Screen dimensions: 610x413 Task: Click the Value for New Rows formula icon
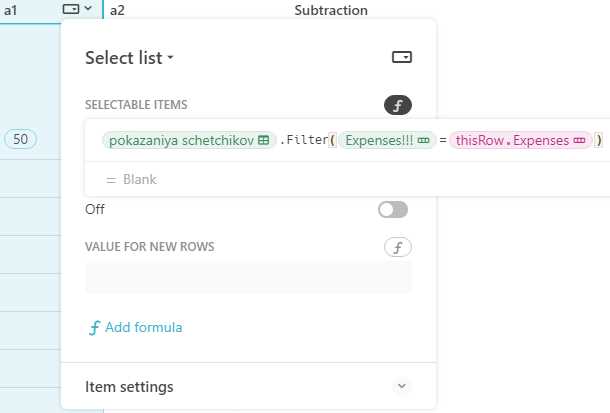(x=398, y=247)
